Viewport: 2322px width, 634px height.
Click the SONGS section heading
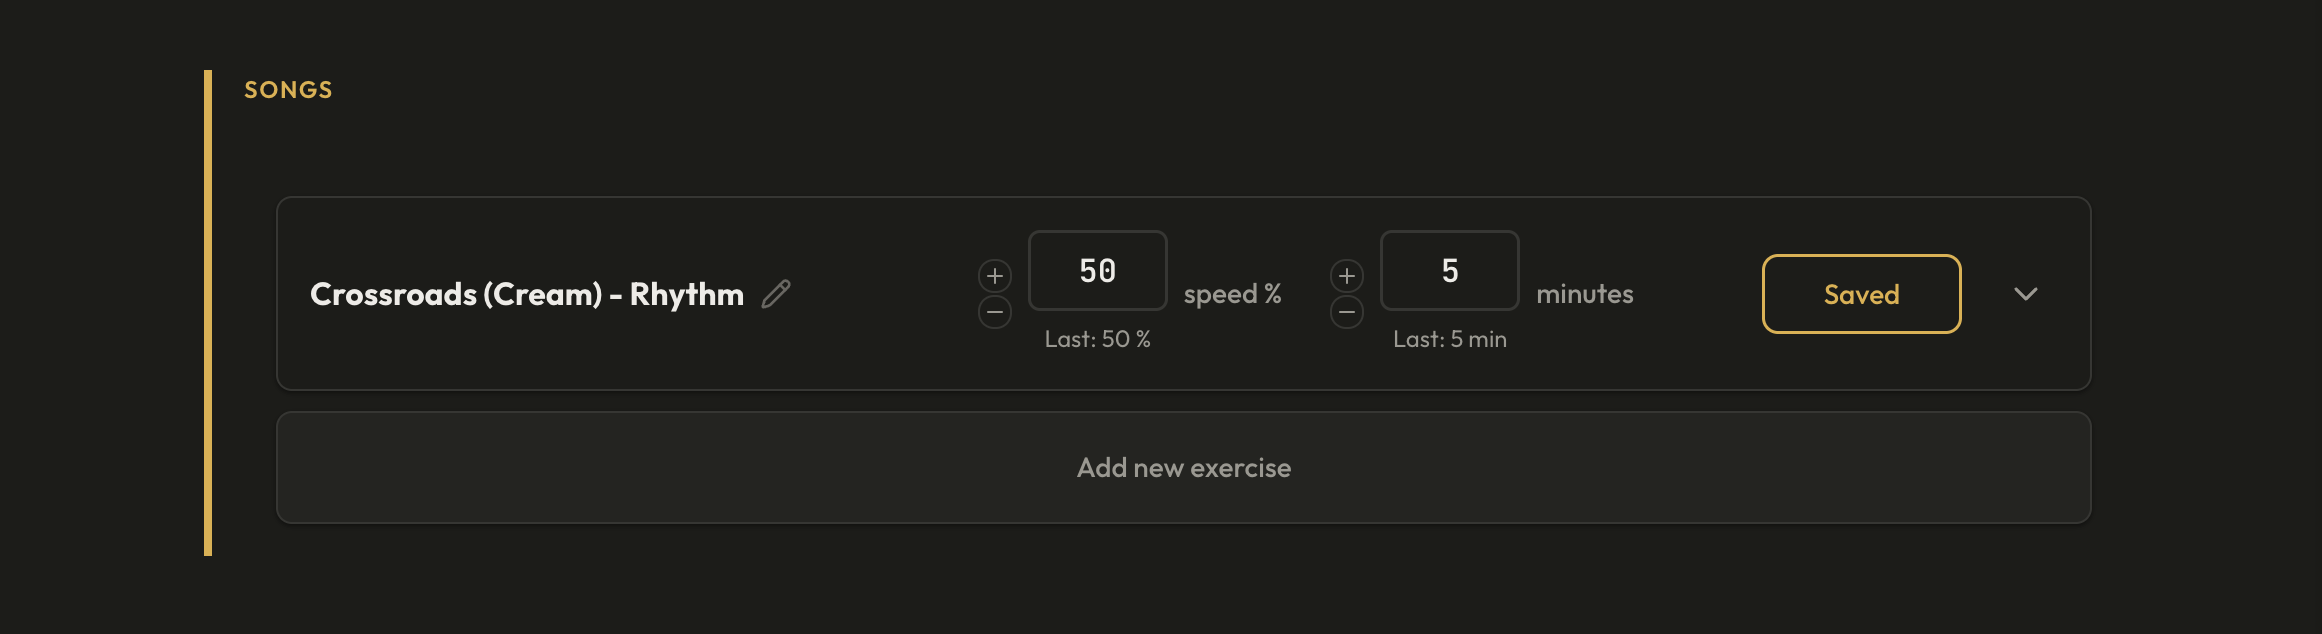(286, 88)
